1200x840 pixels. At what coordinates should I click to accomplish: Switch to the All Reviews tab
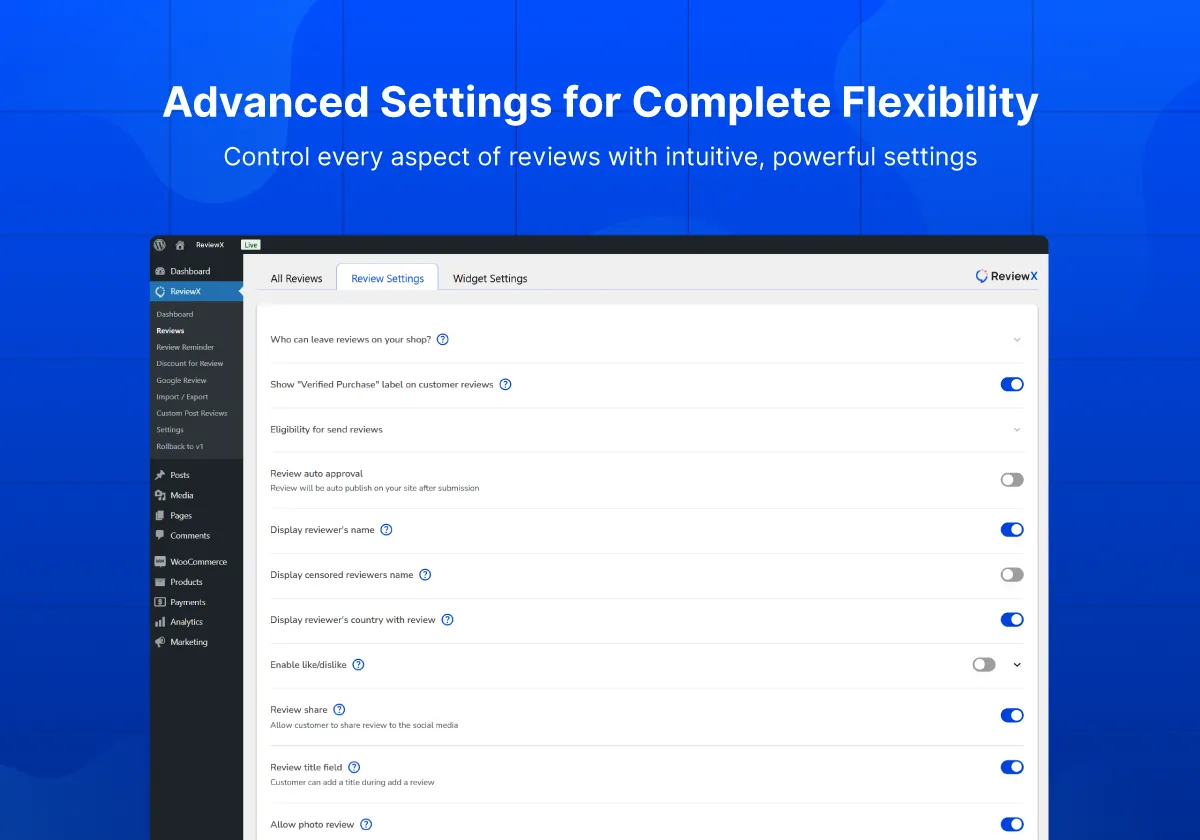click(x=296, y=278)
